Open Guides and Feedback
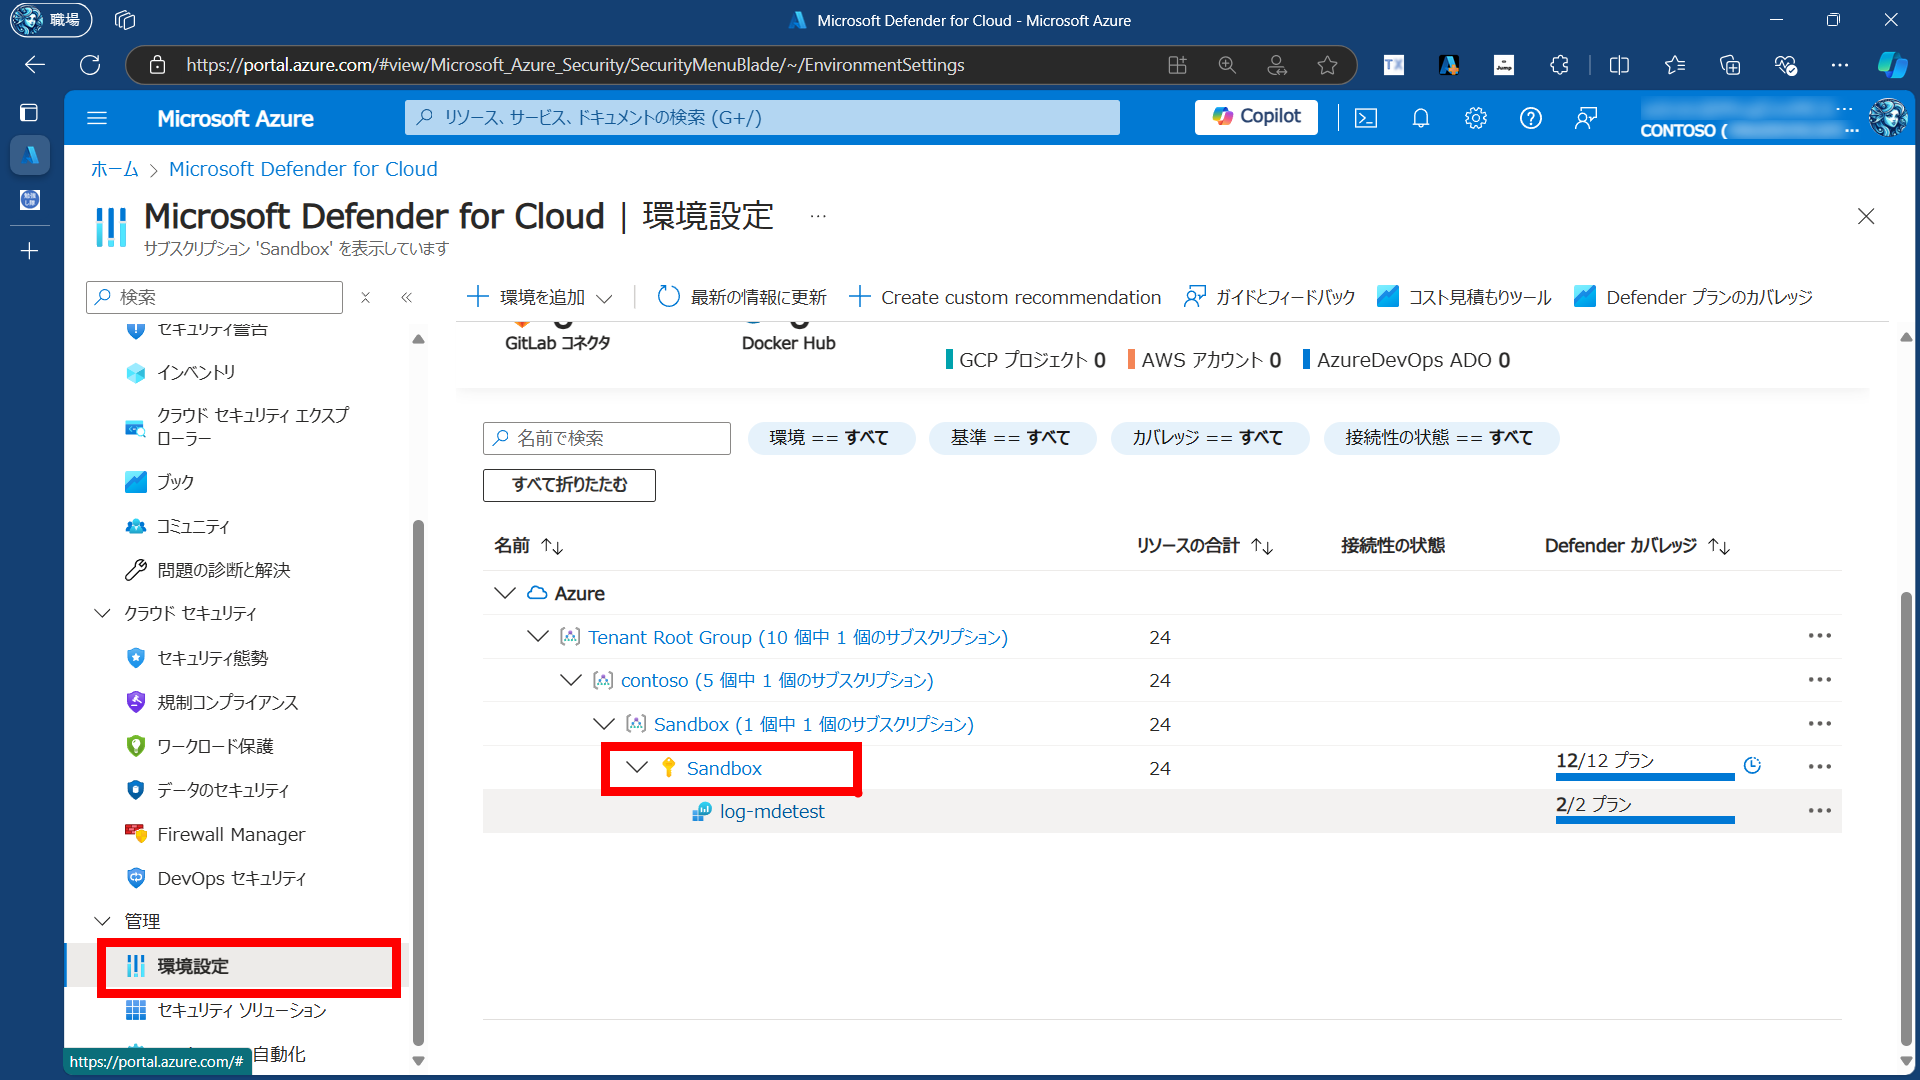Viewport: 1920px width, 1080px height. pyautogui.click(x=1269, y=297)
